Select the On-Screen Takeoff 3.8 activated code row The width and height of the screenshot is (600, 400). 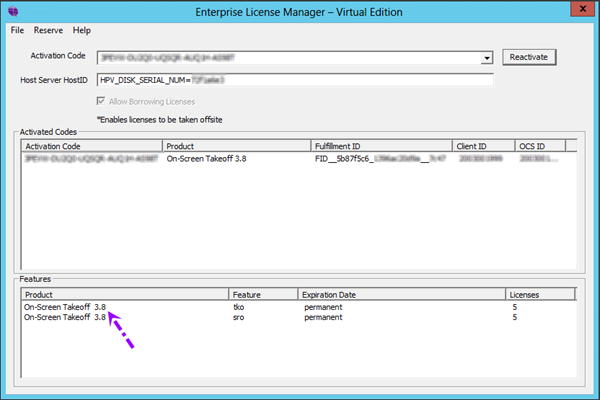pyautogui.click(x=299, y=158)
